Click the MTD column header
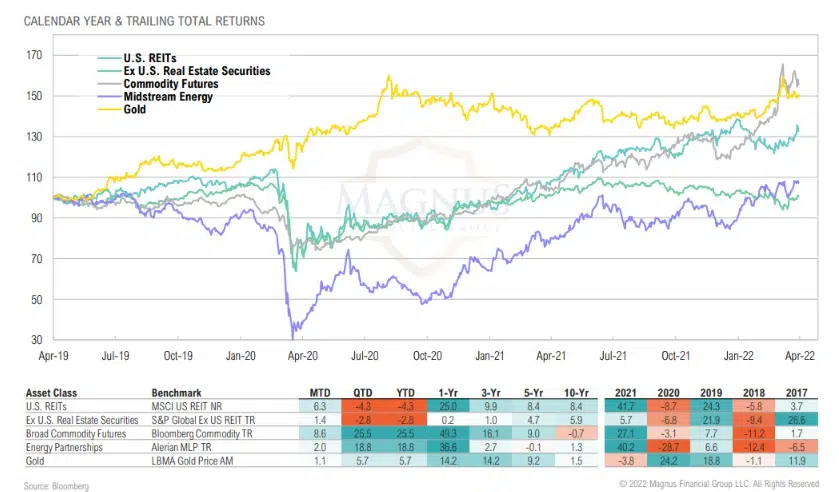 (x=319, y=392)
